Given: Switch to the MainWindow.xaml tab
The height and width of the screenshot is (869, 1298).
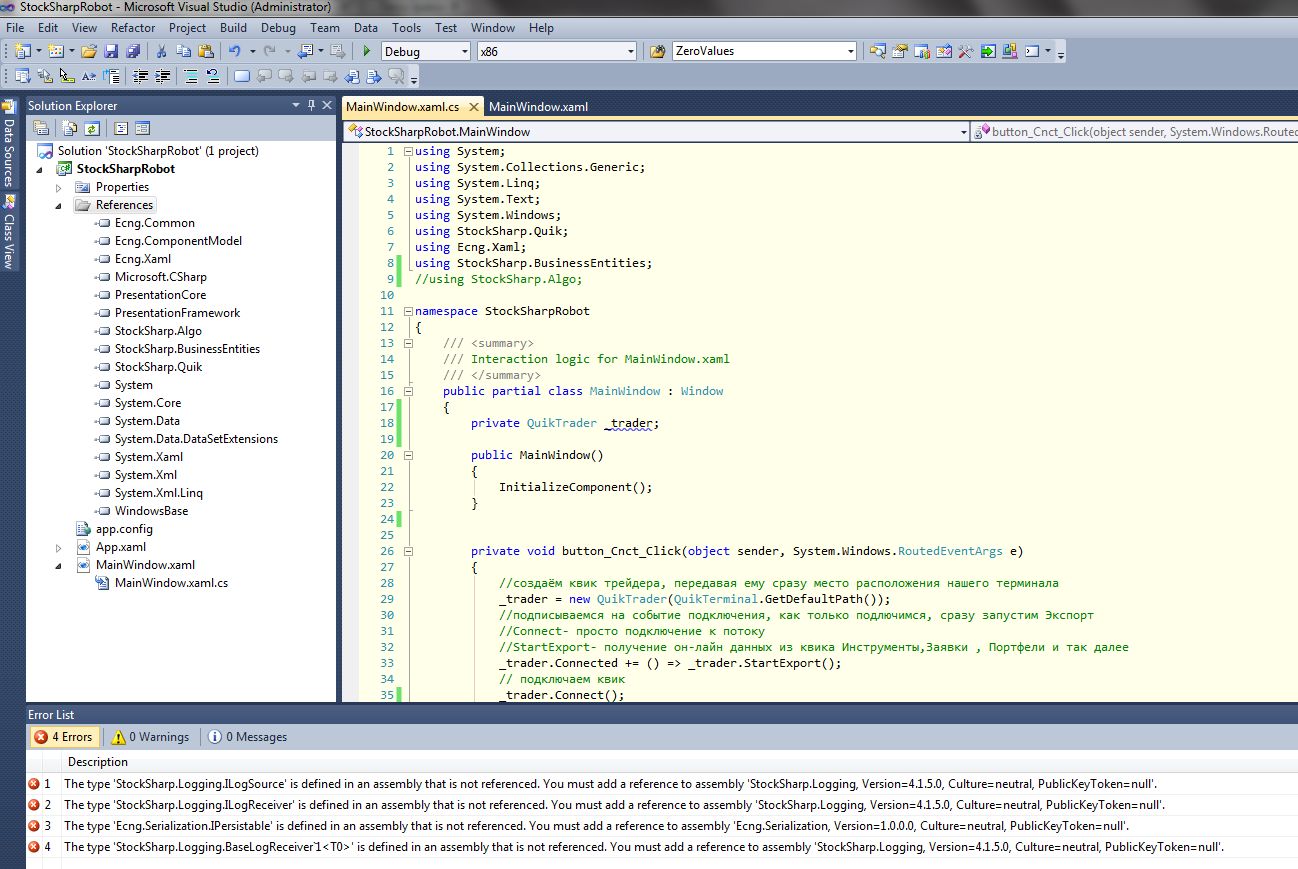Looking at the screenshot, I should click(538, 107).
